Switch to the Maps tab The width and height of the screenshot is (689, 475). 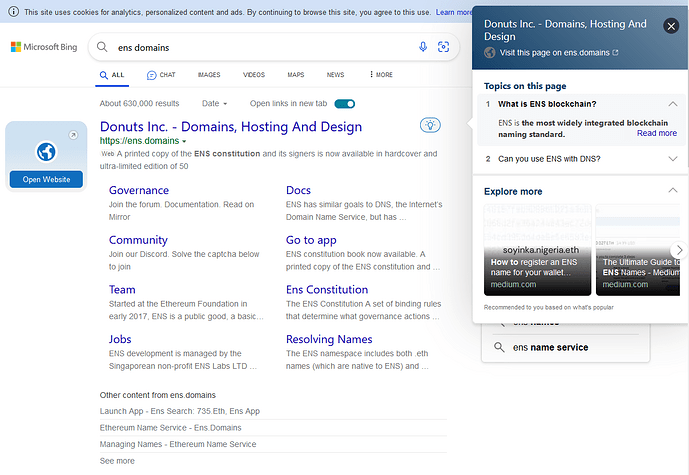(x=296, y=75)
